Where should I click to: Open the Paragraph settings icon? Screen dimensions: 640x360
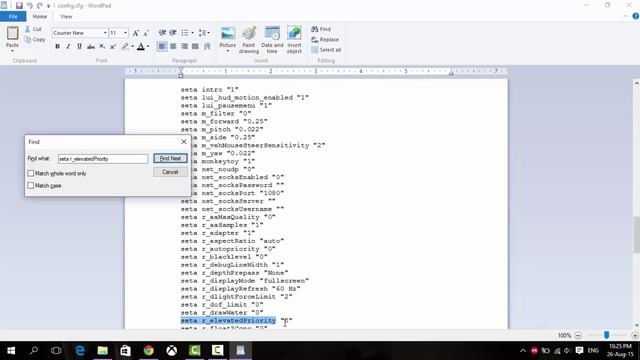[x=207, y=47]
